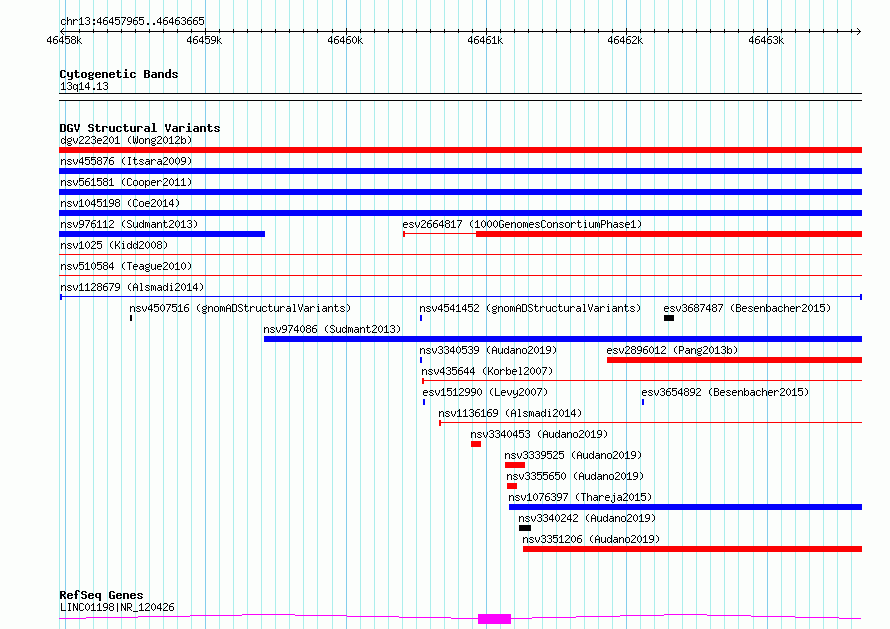Screen dimensions: 890x629
Task: Click the DGV Structural Variants track title
Action: (x=140, y=128)
